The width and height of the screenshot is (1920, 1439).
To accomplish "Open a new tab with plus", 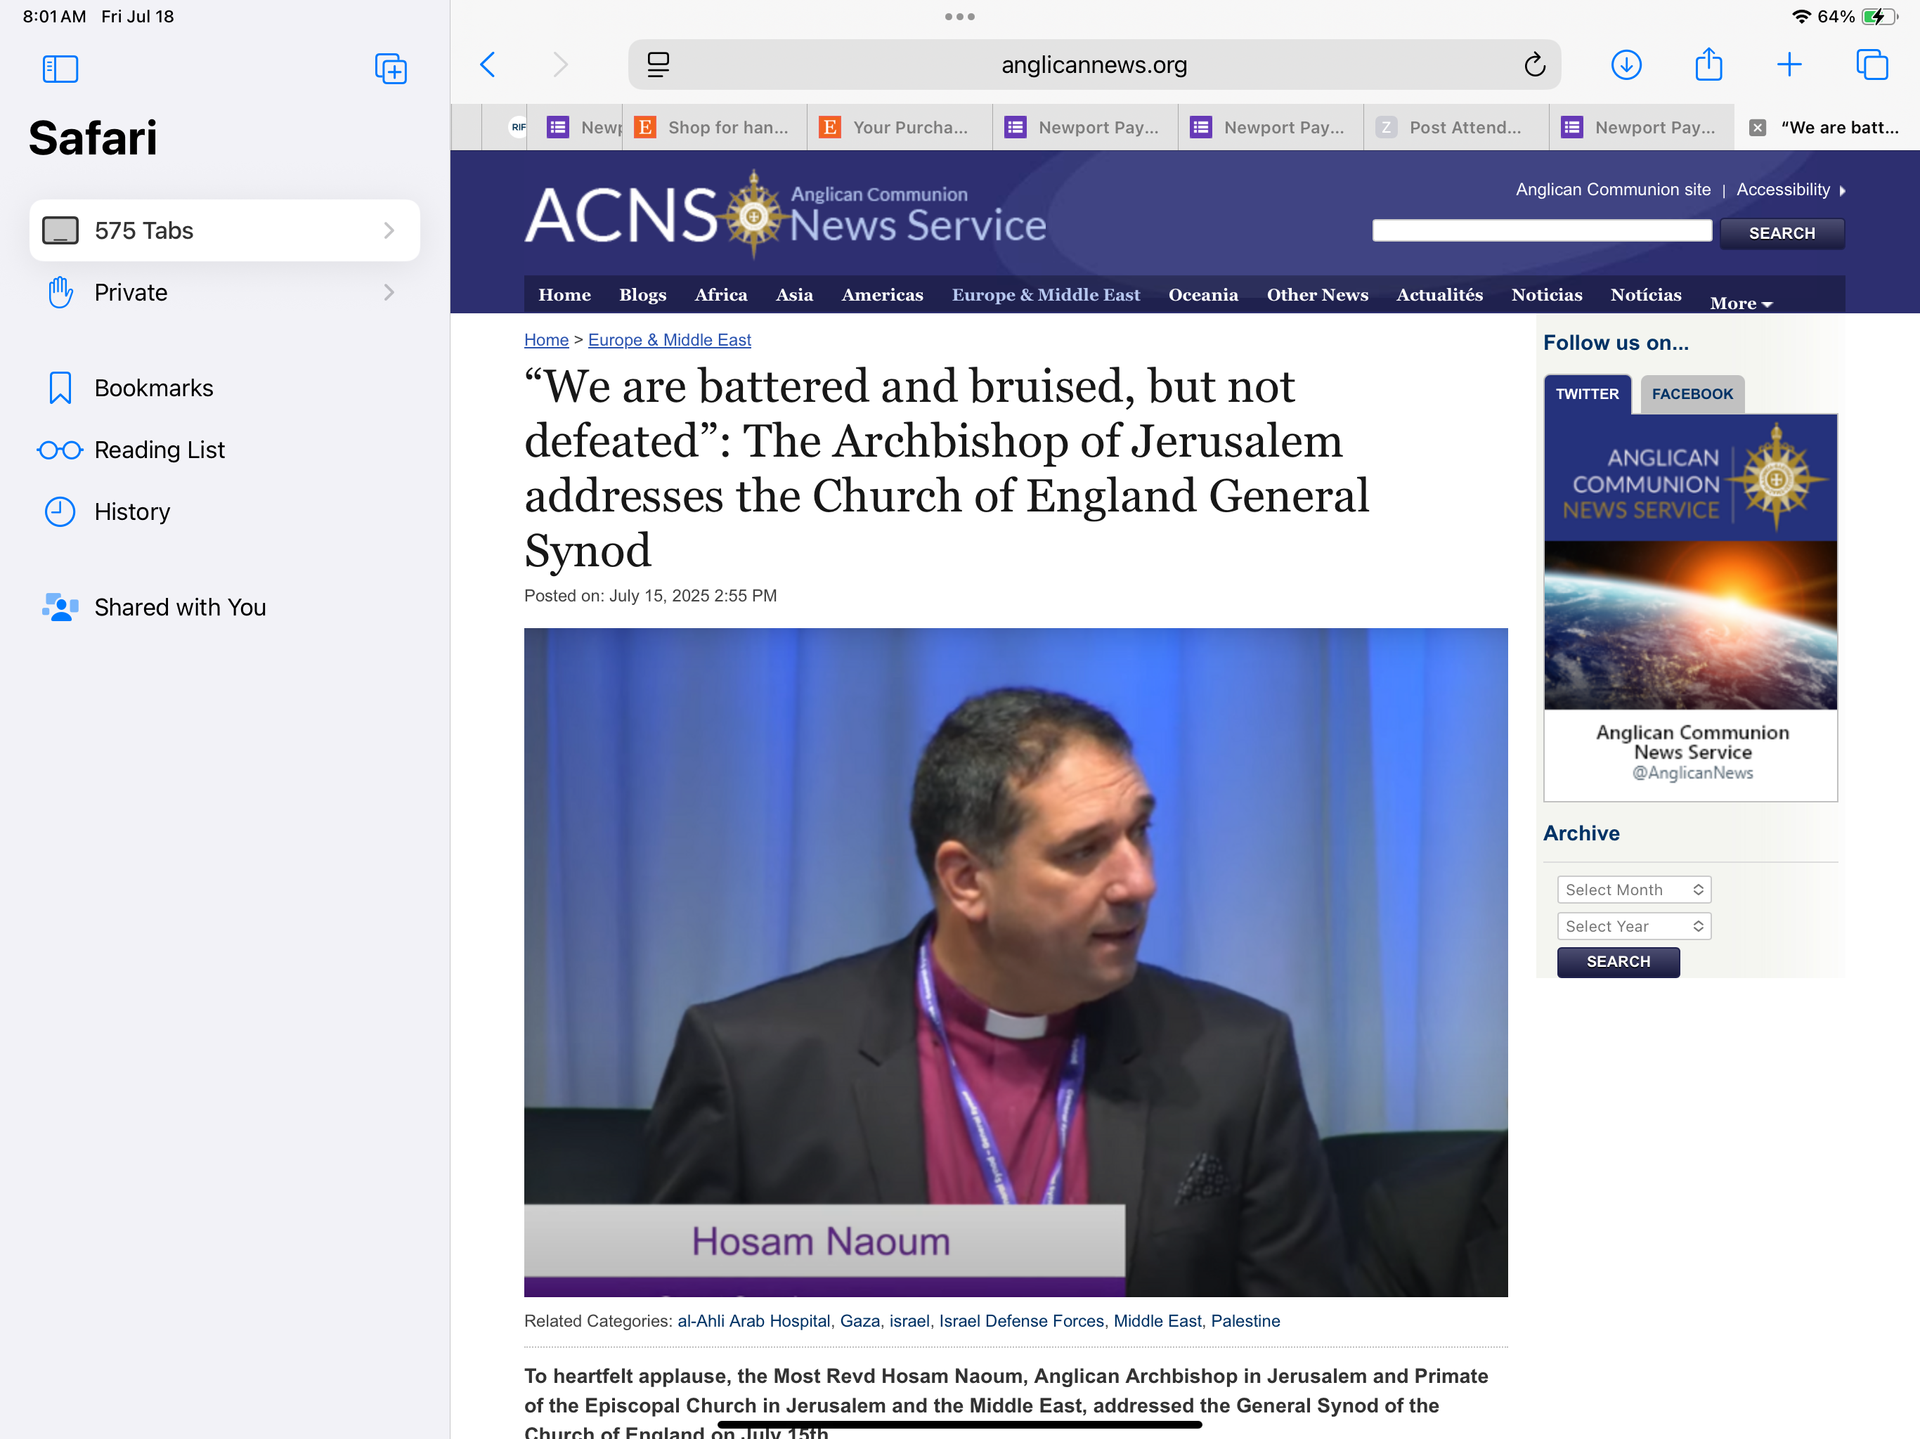I will [1789, 65].
